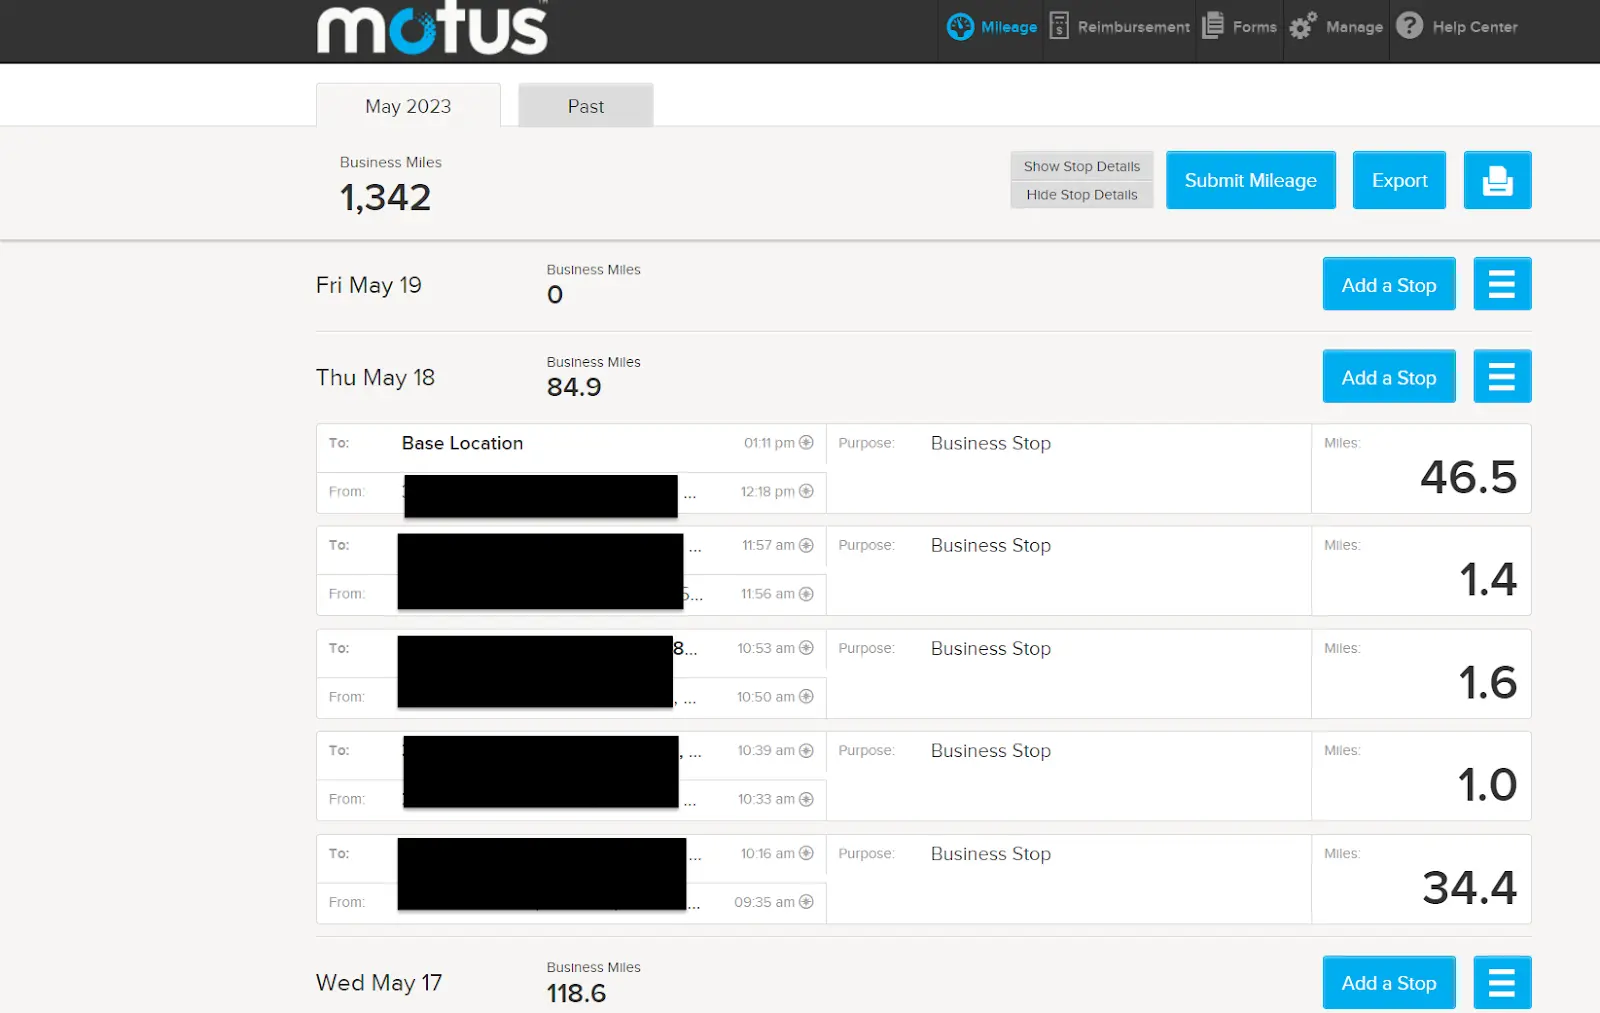Screen dimensions: 1600x1013
Task: Switch to the Past tab
Action: pyautogui.click(x=585, y=105)
